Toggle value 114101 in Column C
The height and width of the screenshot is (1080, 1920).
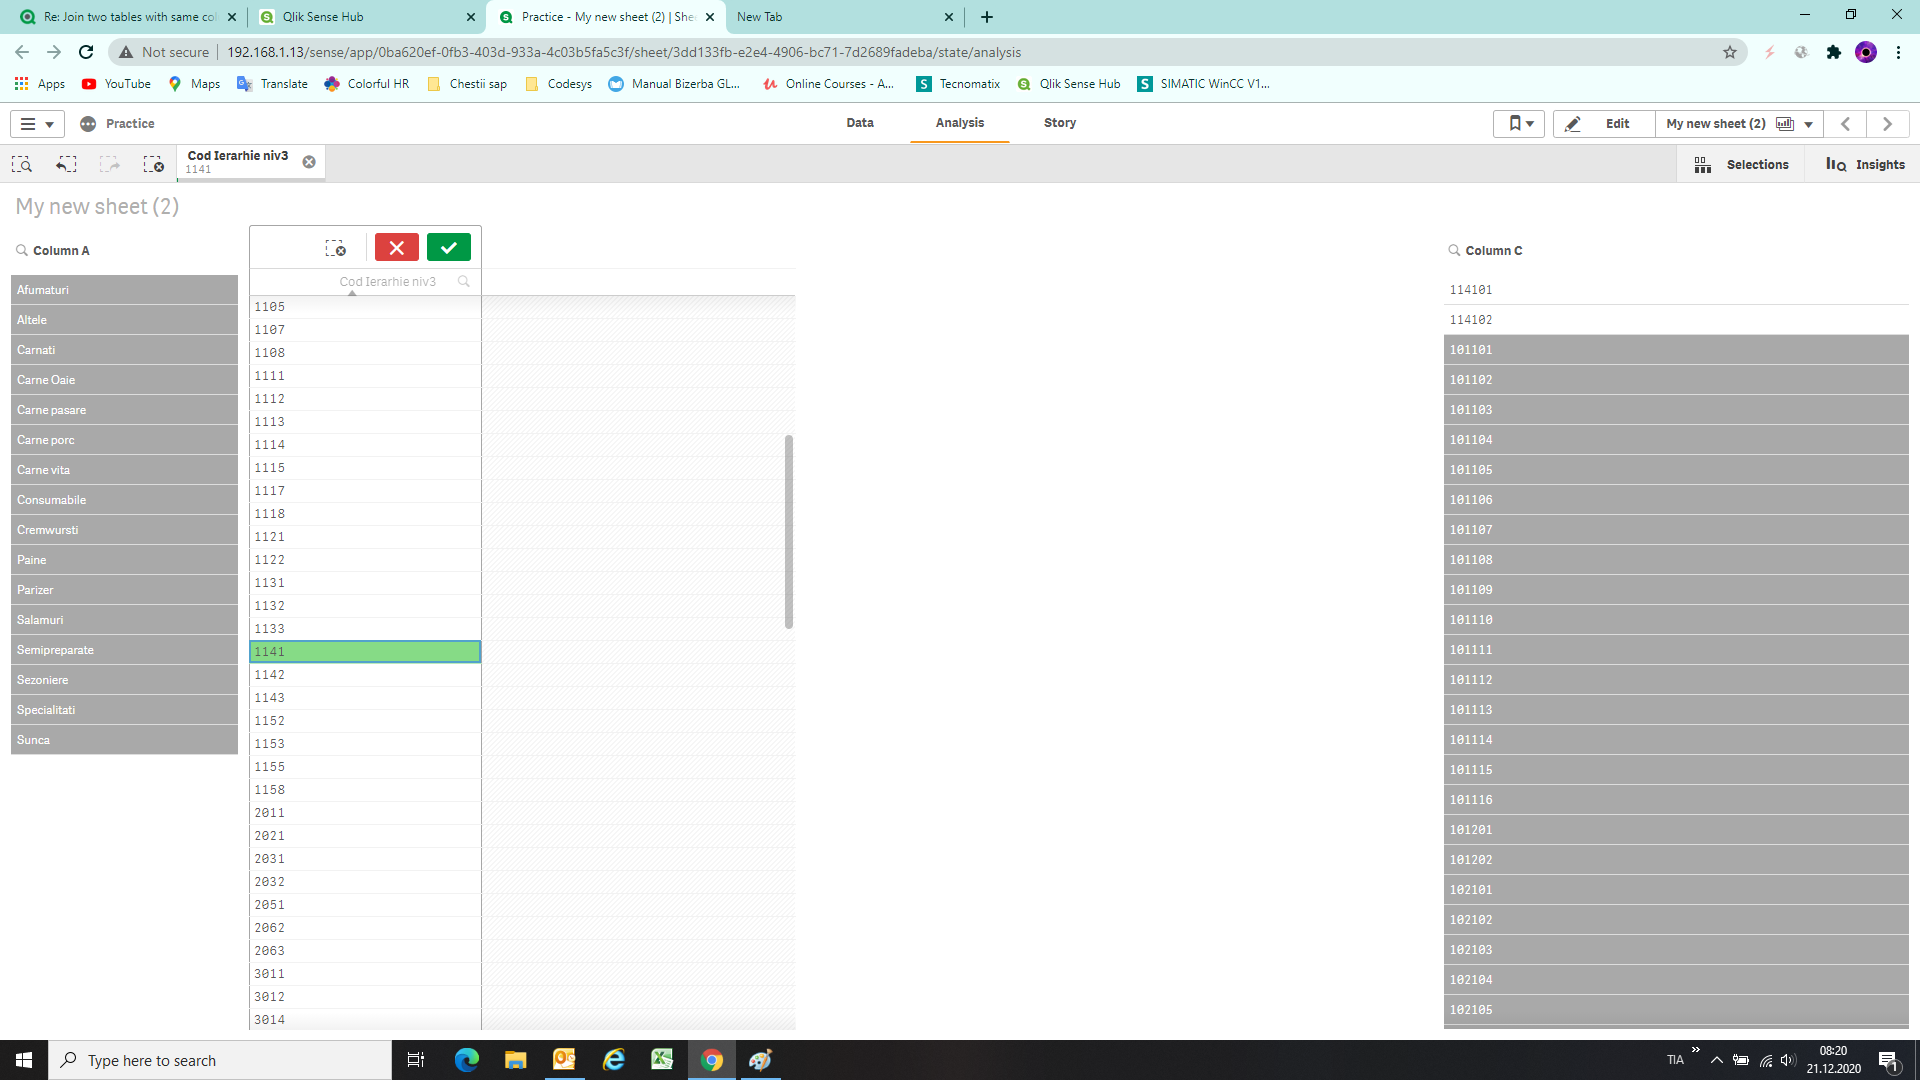pos(1675,290)
